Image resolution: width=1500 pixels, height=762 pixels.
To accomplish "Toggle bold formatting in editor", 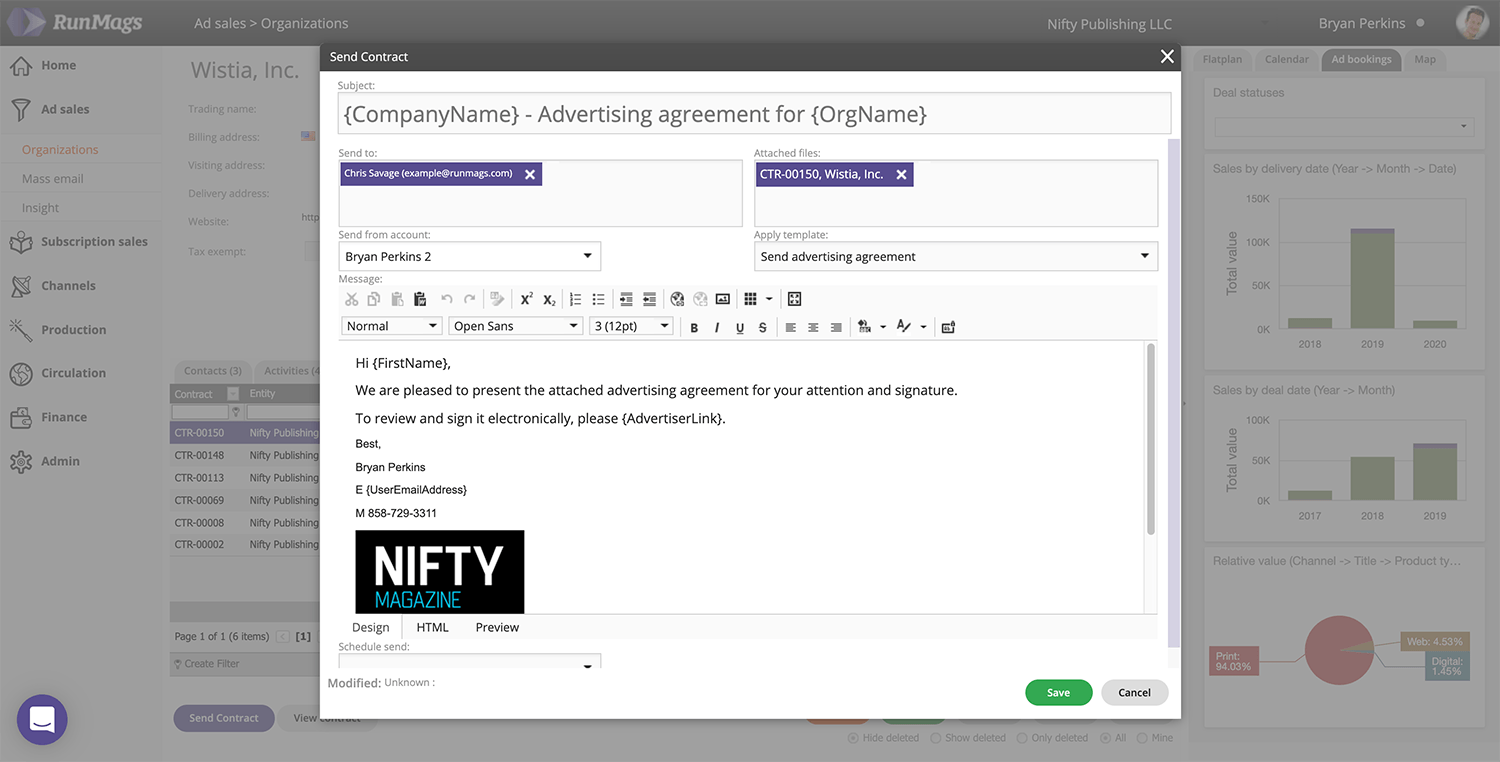I will pyautogui.click(x=694, y=327).
